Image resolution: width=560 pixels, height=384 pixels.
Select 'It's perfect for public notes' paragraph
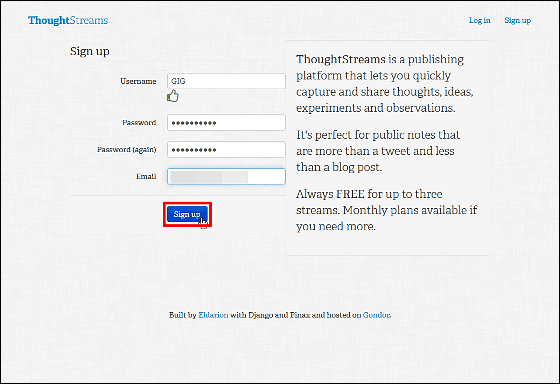click(x=378, y=151)
